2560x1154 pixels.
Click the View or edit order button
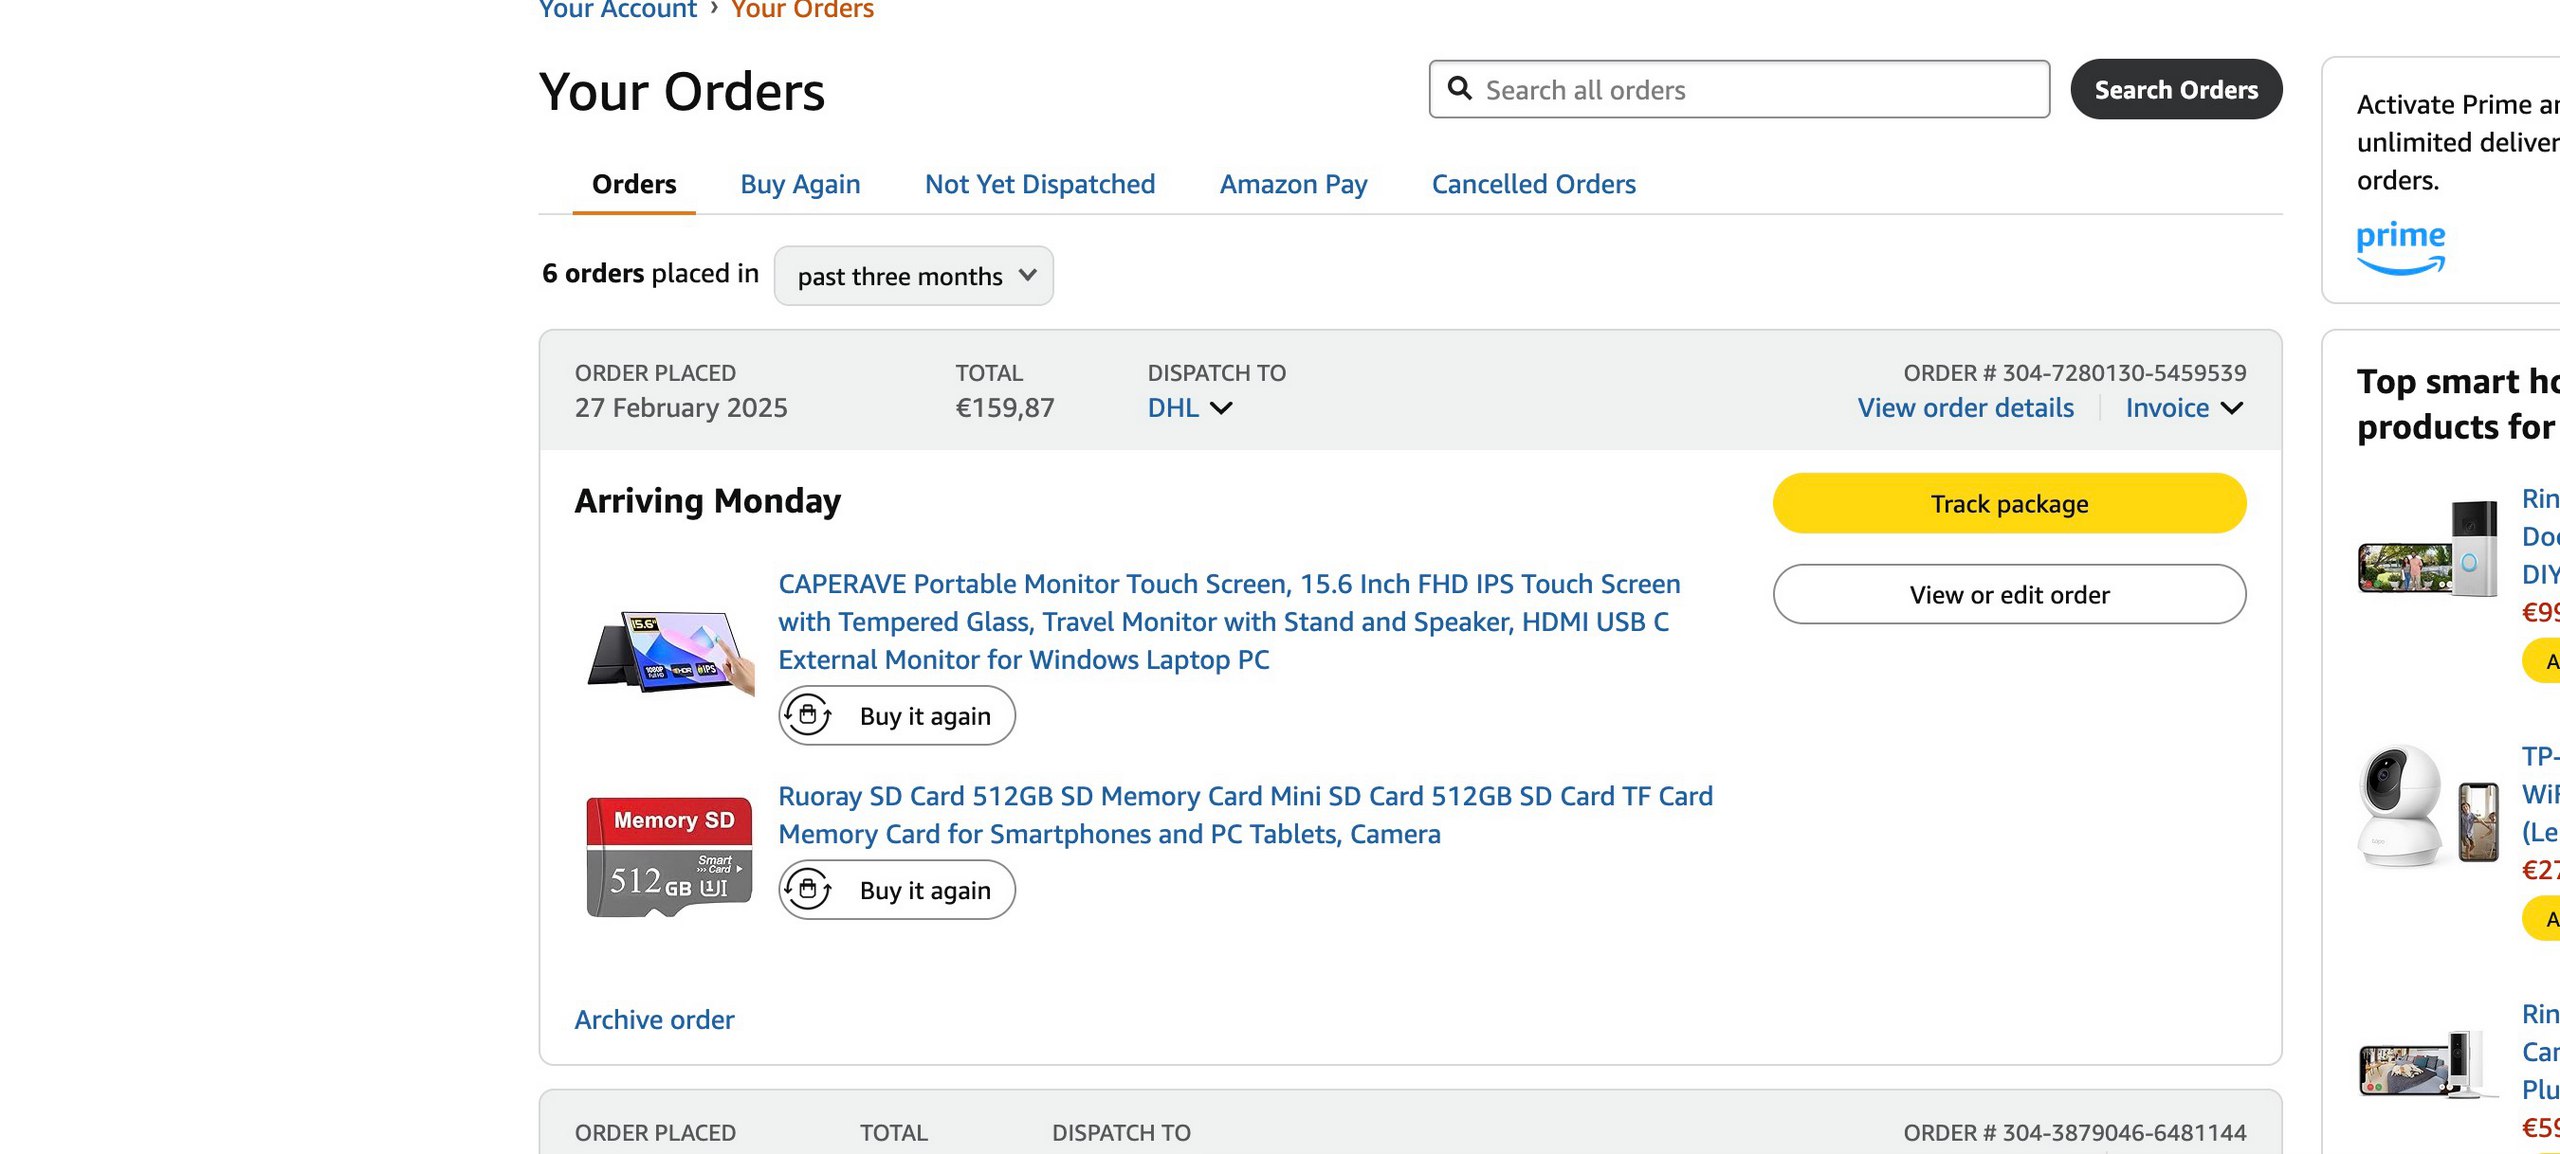(2009, 594)
